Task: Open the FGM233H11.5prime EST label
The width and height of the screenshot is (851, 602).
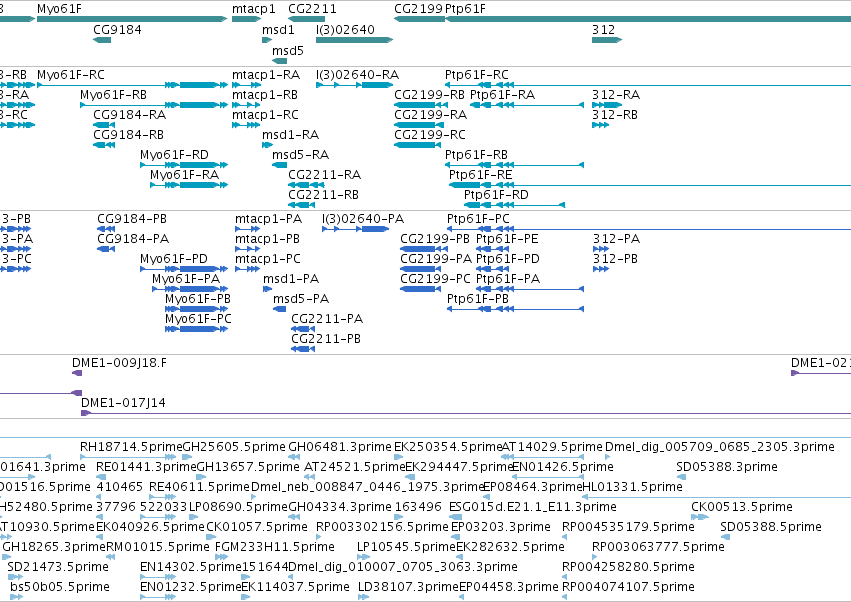Action: click(275, 547)
